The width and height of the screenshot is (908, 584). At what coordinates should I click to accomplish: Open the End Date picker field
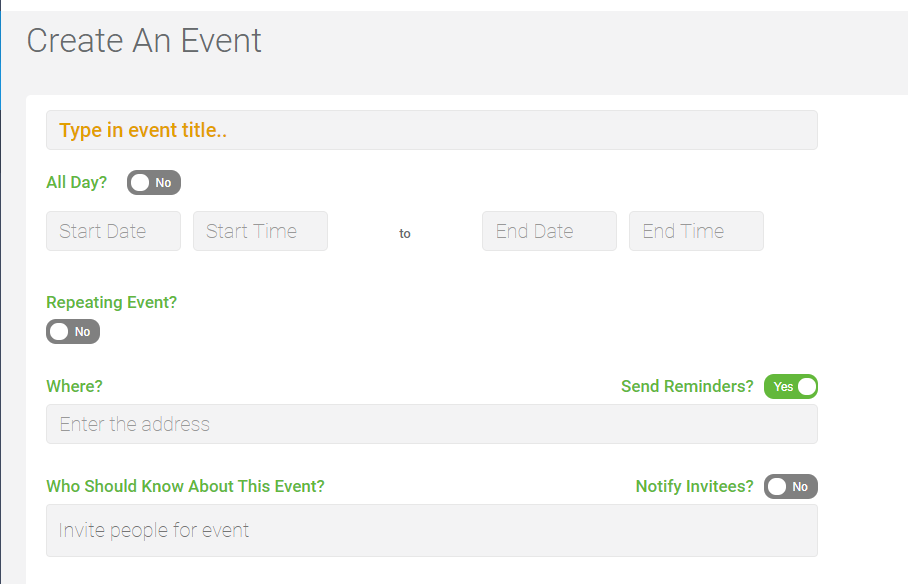pos(550,231)
